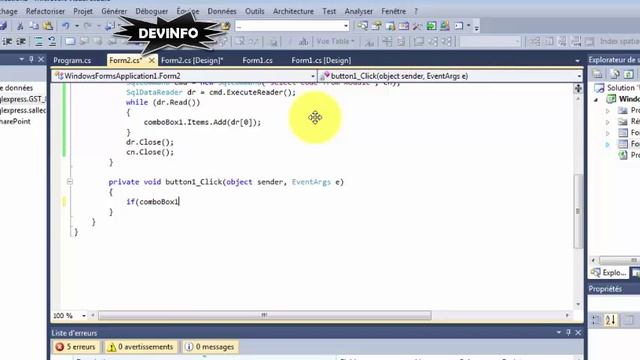
Task: Click the editor split window handle
Action: click(x=578, y=88)
